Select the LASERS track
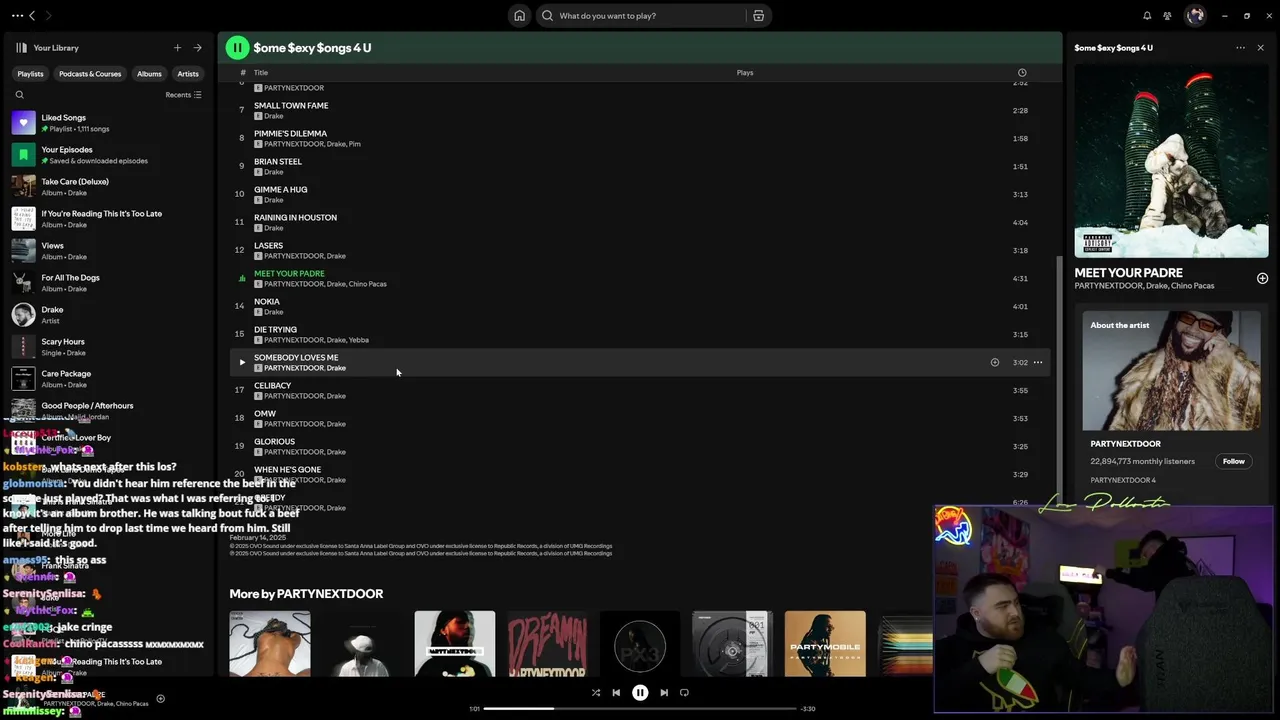 [640, 251]
